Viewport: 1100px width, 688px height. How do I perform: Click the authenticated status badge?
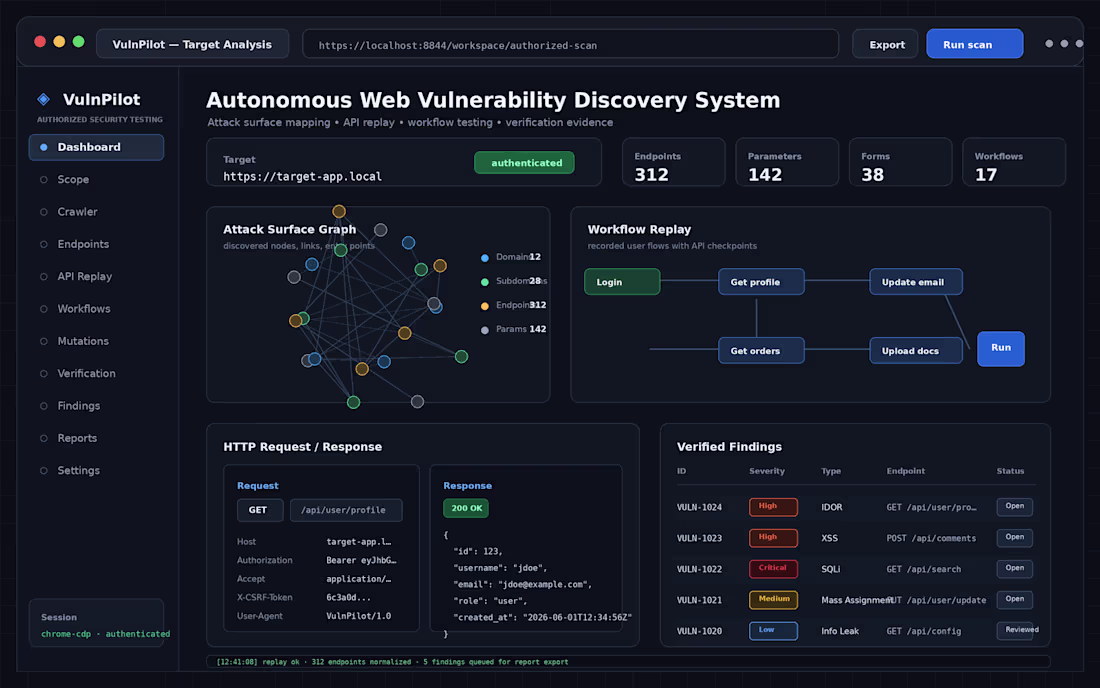tap(524, 163)
